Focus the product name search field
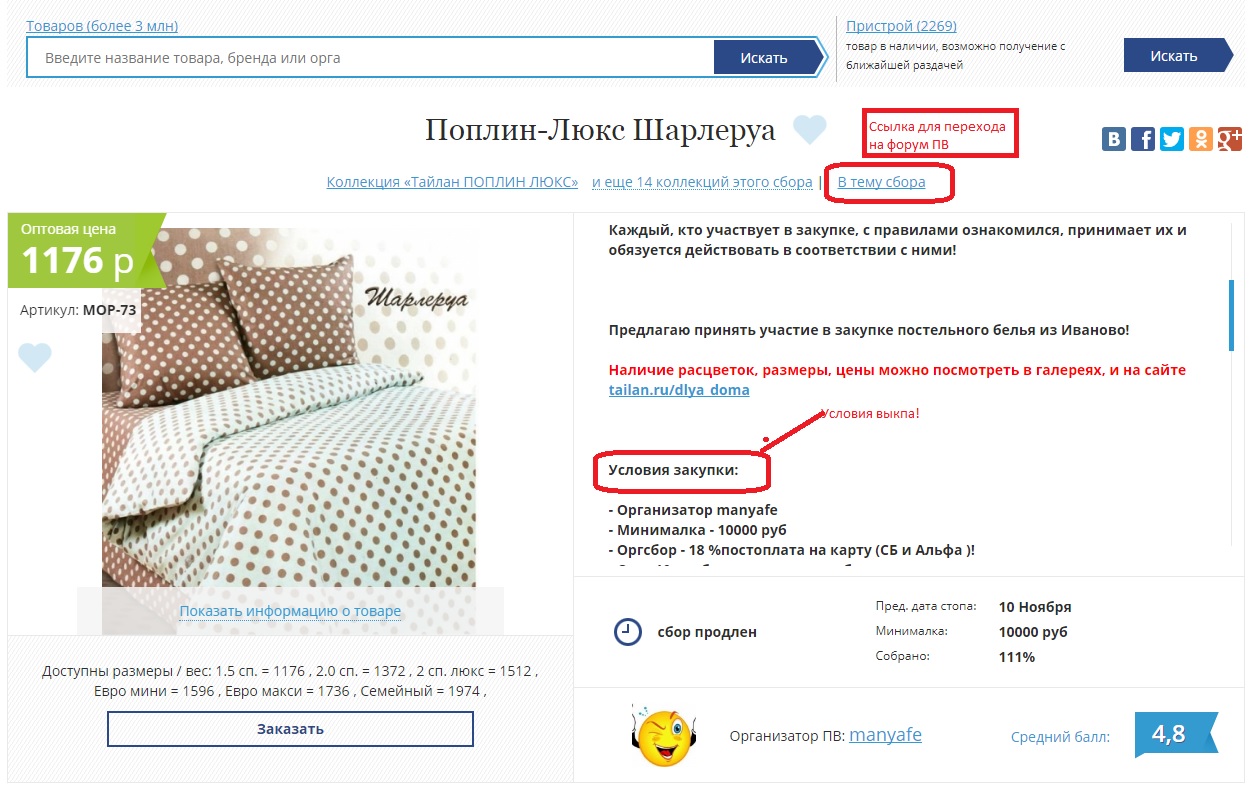This screenshot has height=787, width=1249. (370, 58)
